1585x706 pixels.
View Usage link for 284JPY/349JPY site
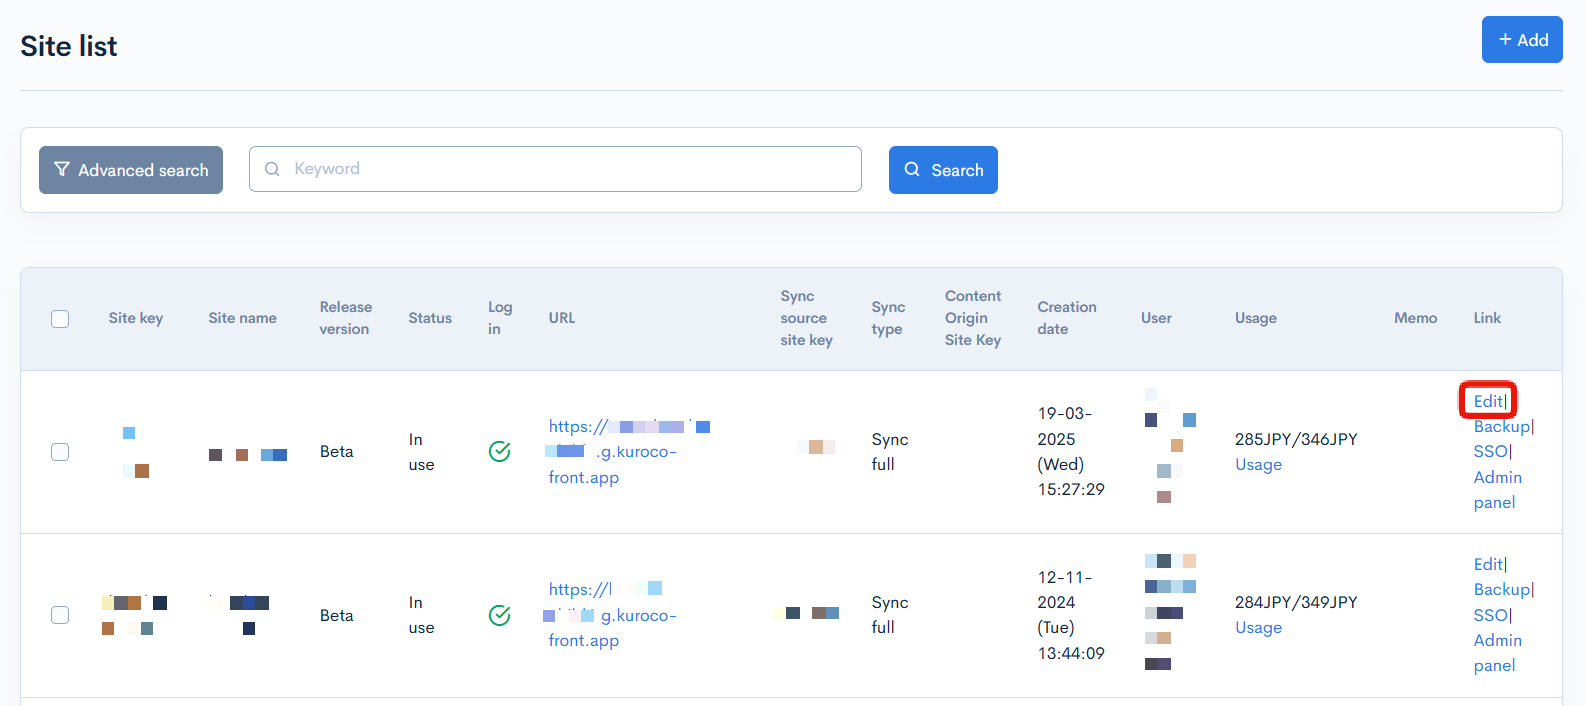[1258, 628]
